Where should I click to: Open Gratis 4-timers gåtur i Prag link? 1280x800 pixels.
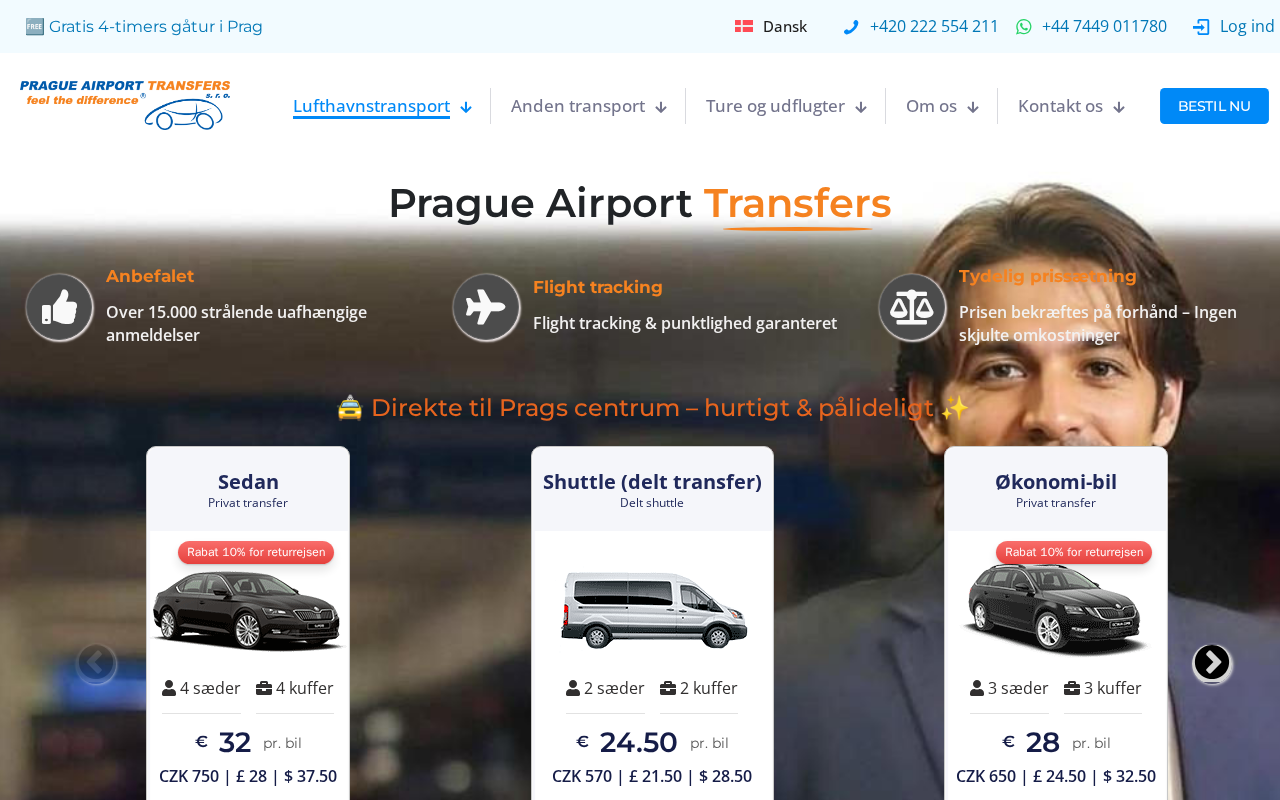pos(144,27)
